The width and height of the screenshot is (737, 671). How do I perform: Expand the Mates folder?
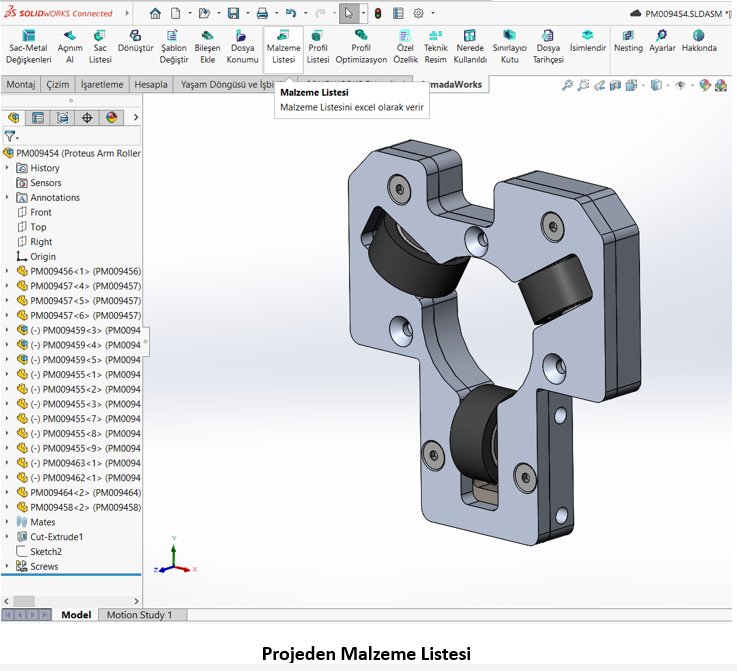[7, 522]
